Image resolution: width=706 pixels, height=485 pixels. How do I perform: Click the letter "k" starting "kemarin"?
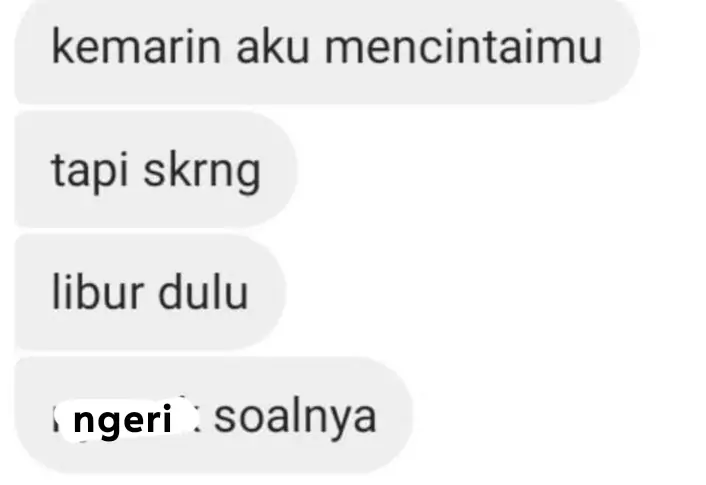pos(61,46)
